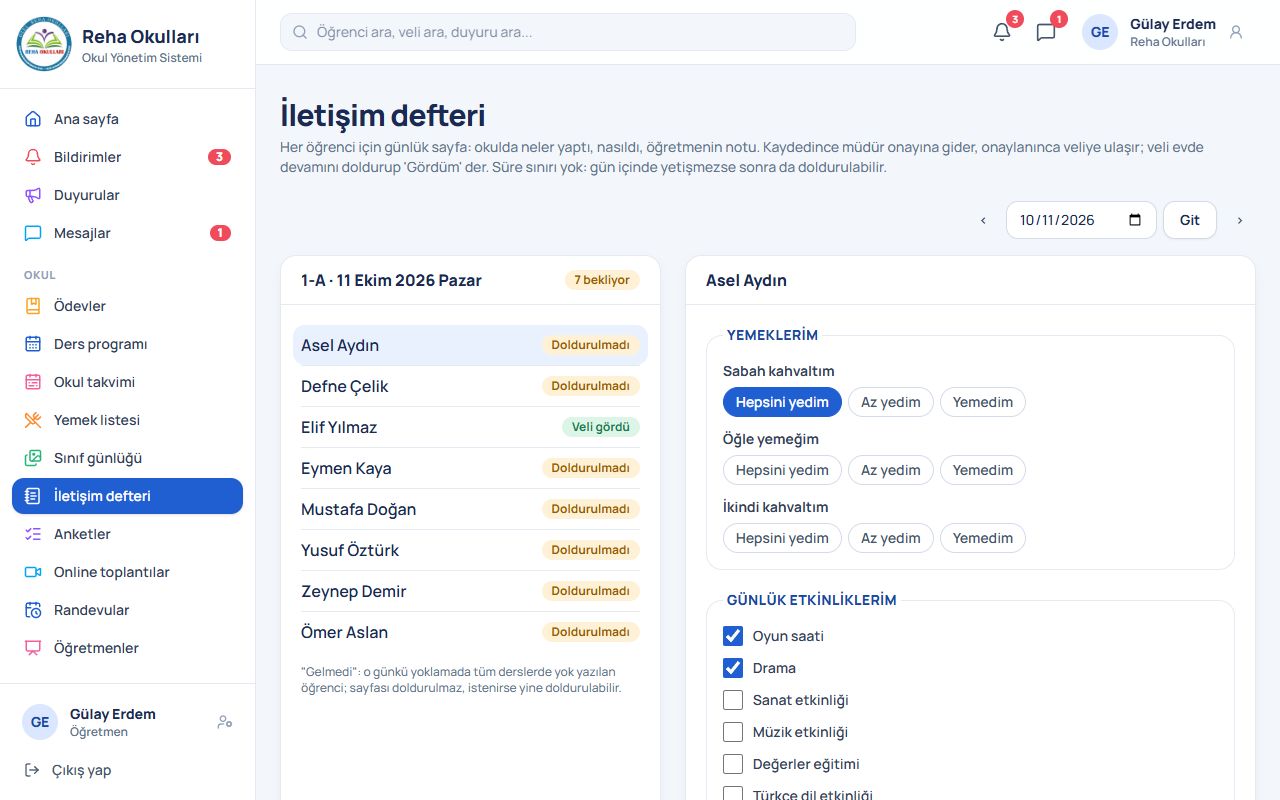The image size is (1280, 800).
Task: Open Öğretmenler in the sidebar
Action: pos(127,648)
